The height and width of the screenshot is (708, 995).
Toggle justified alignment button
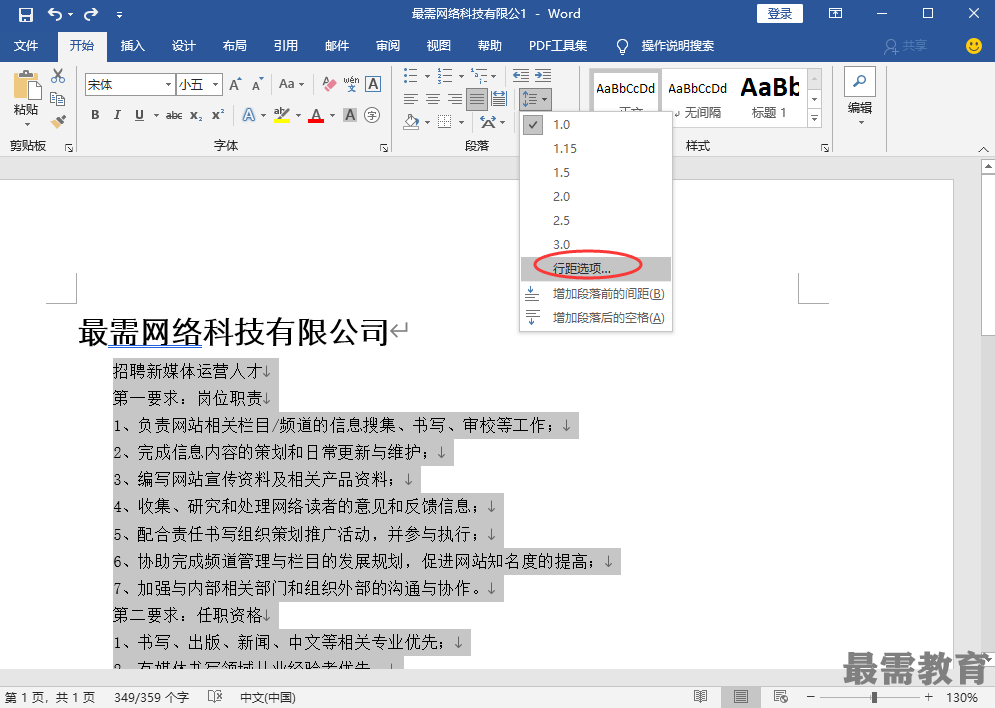coord(477,99)
